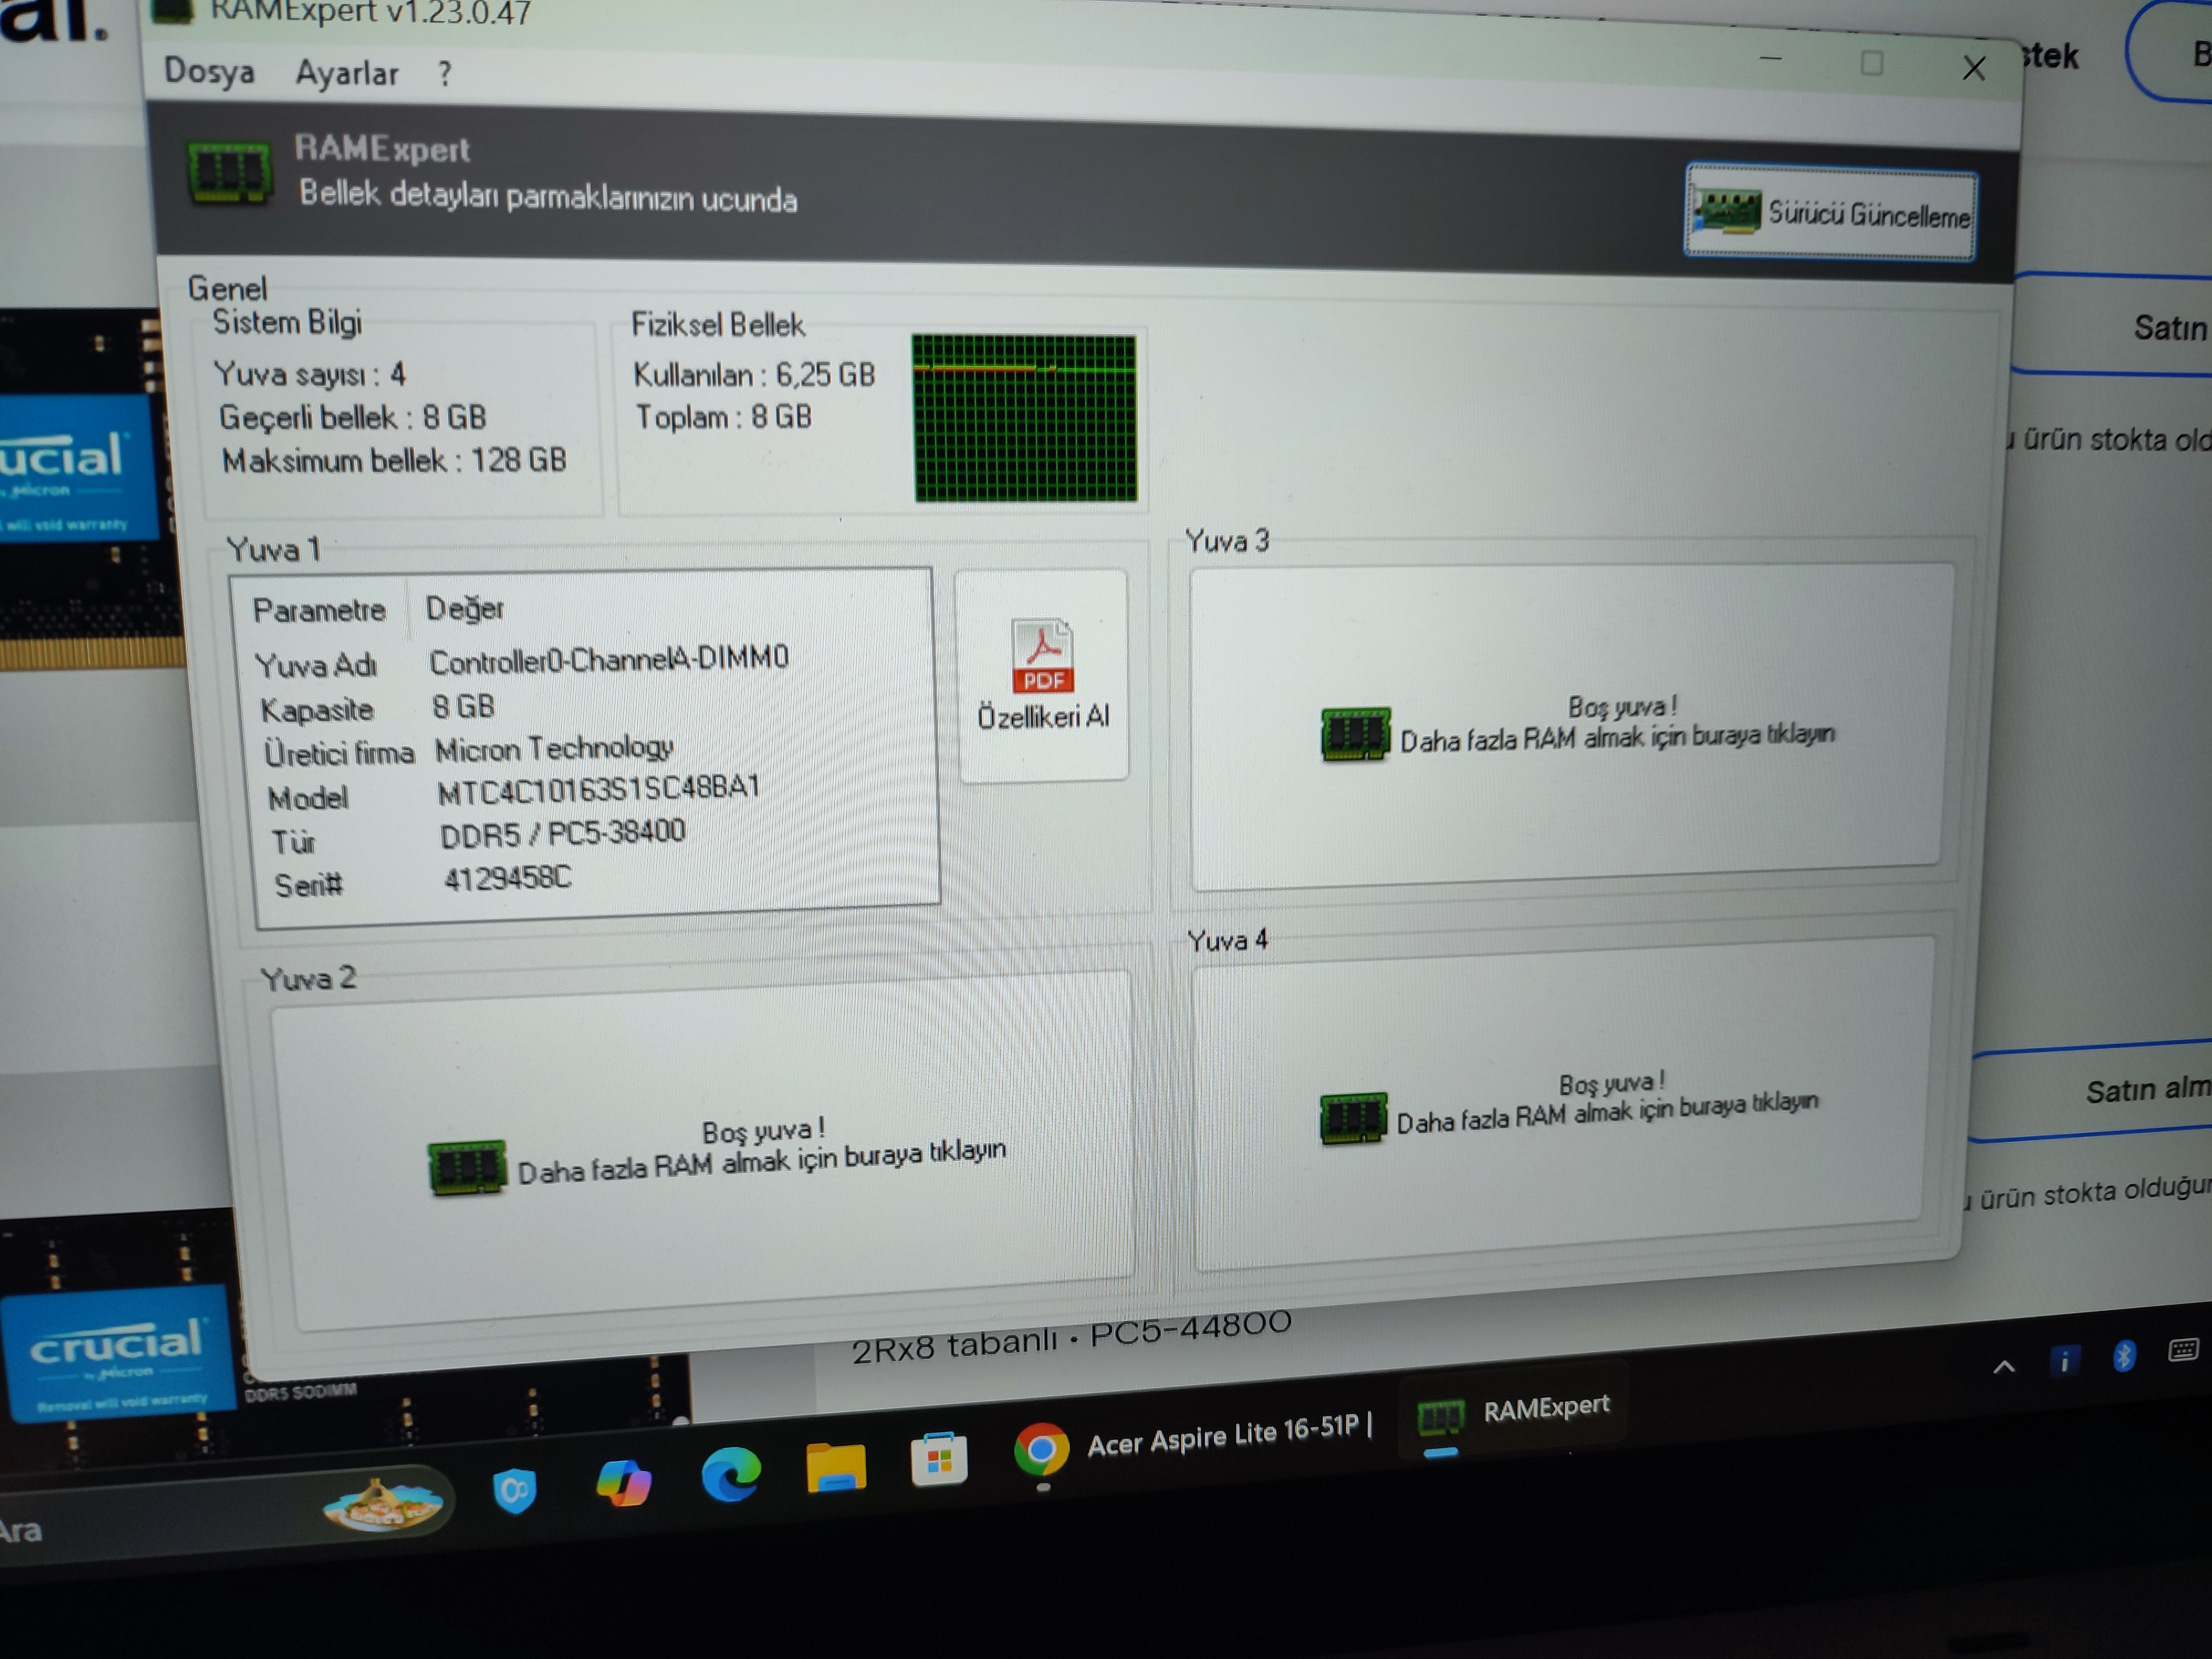
Task: Open File Explorer folder icon in taskbar
Action: coord(835,1468)
